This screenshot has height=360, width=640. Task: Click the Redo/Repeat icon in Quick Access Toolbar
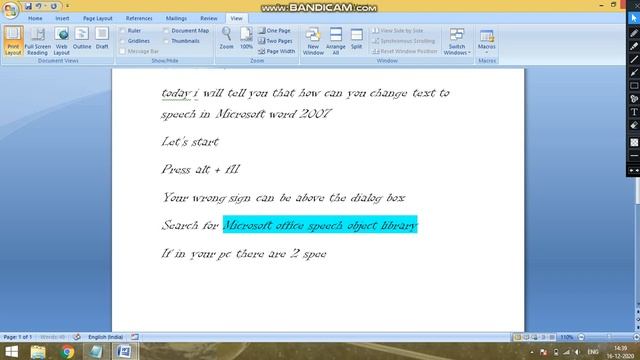pyautogui.click(x=53, y=6)
